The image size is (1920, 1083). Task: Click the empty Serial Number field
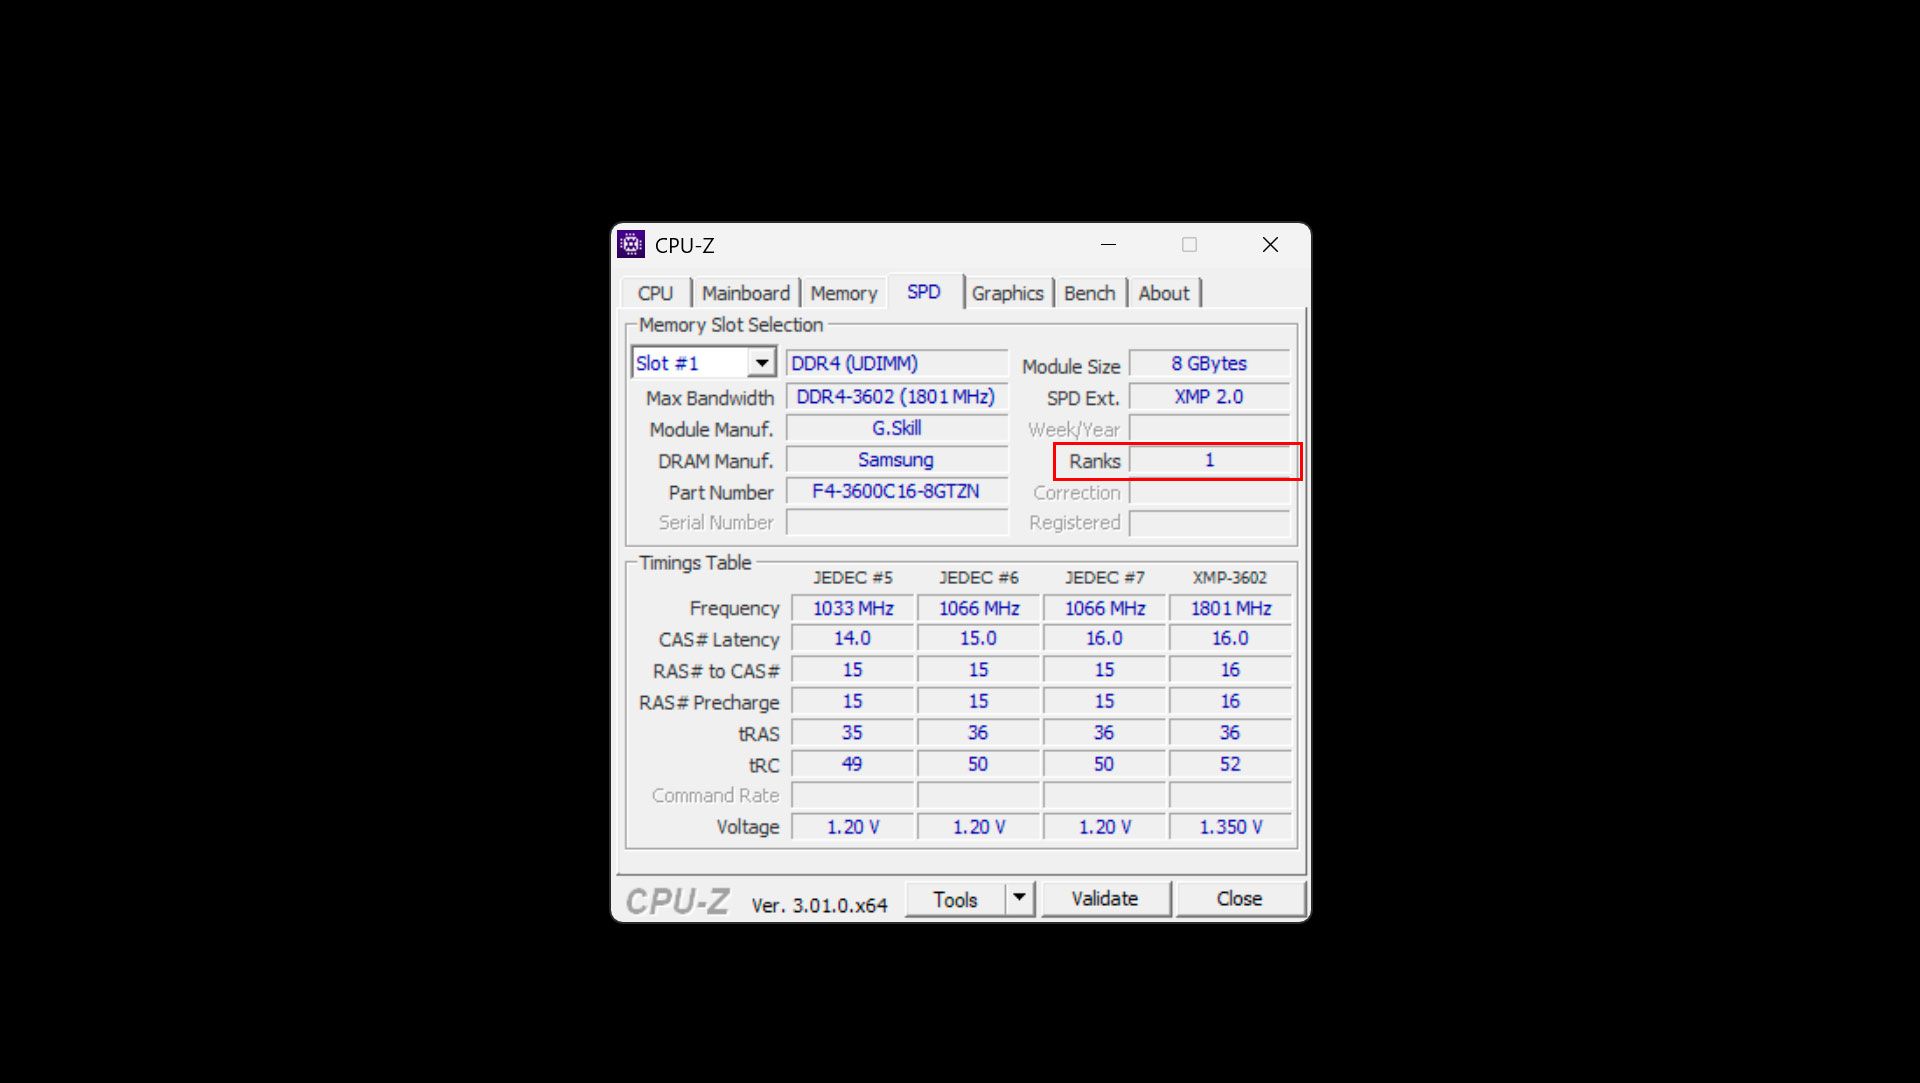click(x=896, y=522)
